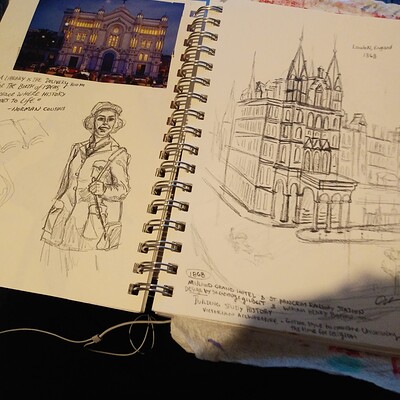Image resolution: width=400 pixels, height=400 pixels.
Task: Click the tall left spire of the building sketch
Action: pyautogui.click(x=301, y=58)
